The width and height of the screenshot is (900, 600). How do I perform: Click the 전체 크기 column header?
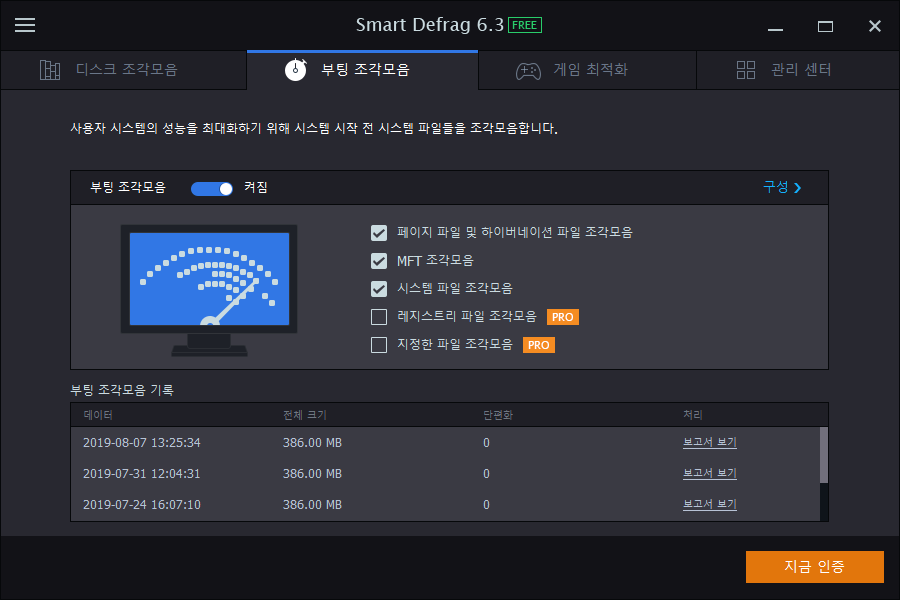(x=304, y=415)
